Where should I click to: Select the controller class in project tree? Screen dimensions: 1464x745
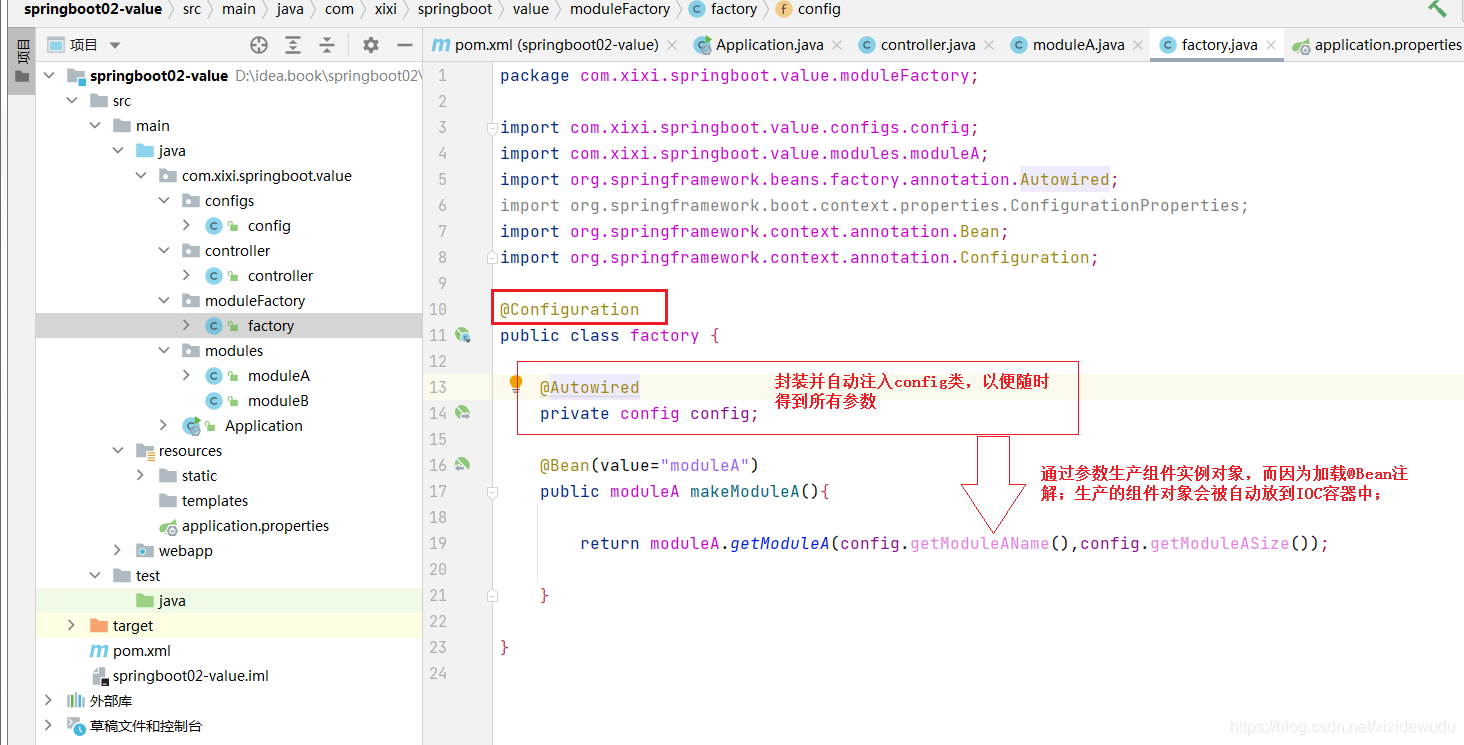pyautogui.click(x=280, y=276)
